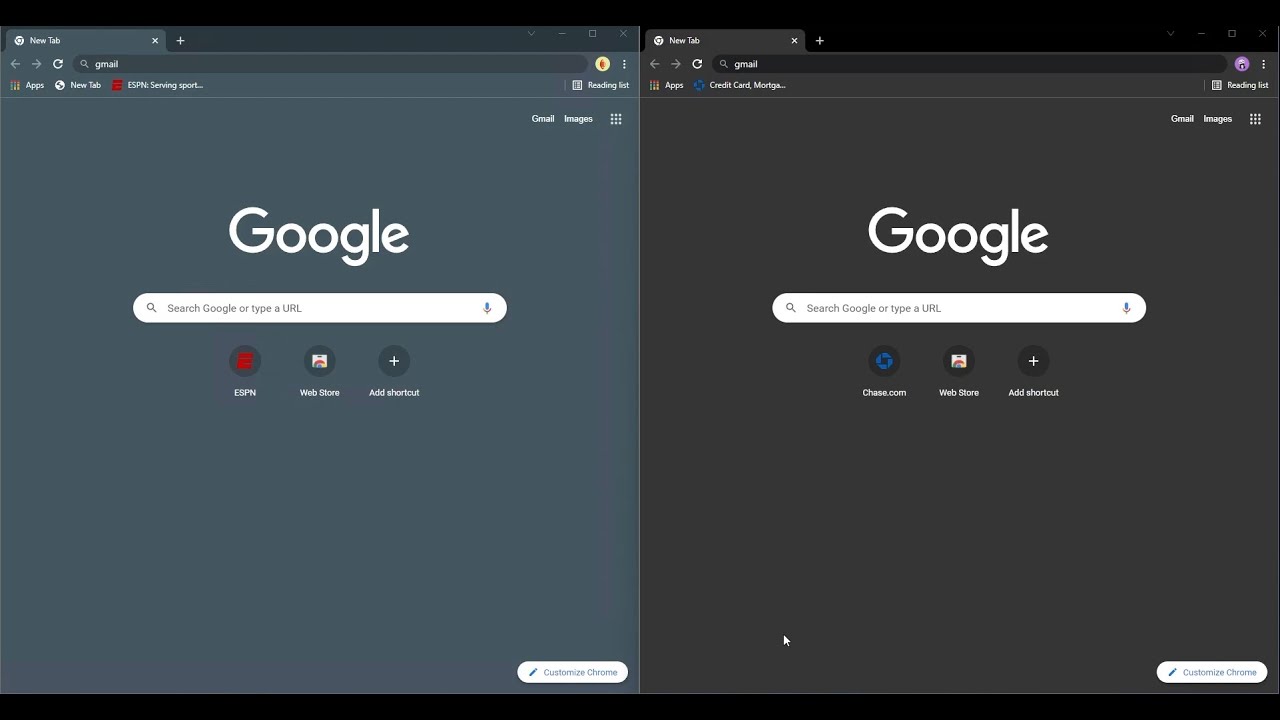Open a new tab in the right Chrome window
This screenshot has width=1280, height=720.
[819, 41]
